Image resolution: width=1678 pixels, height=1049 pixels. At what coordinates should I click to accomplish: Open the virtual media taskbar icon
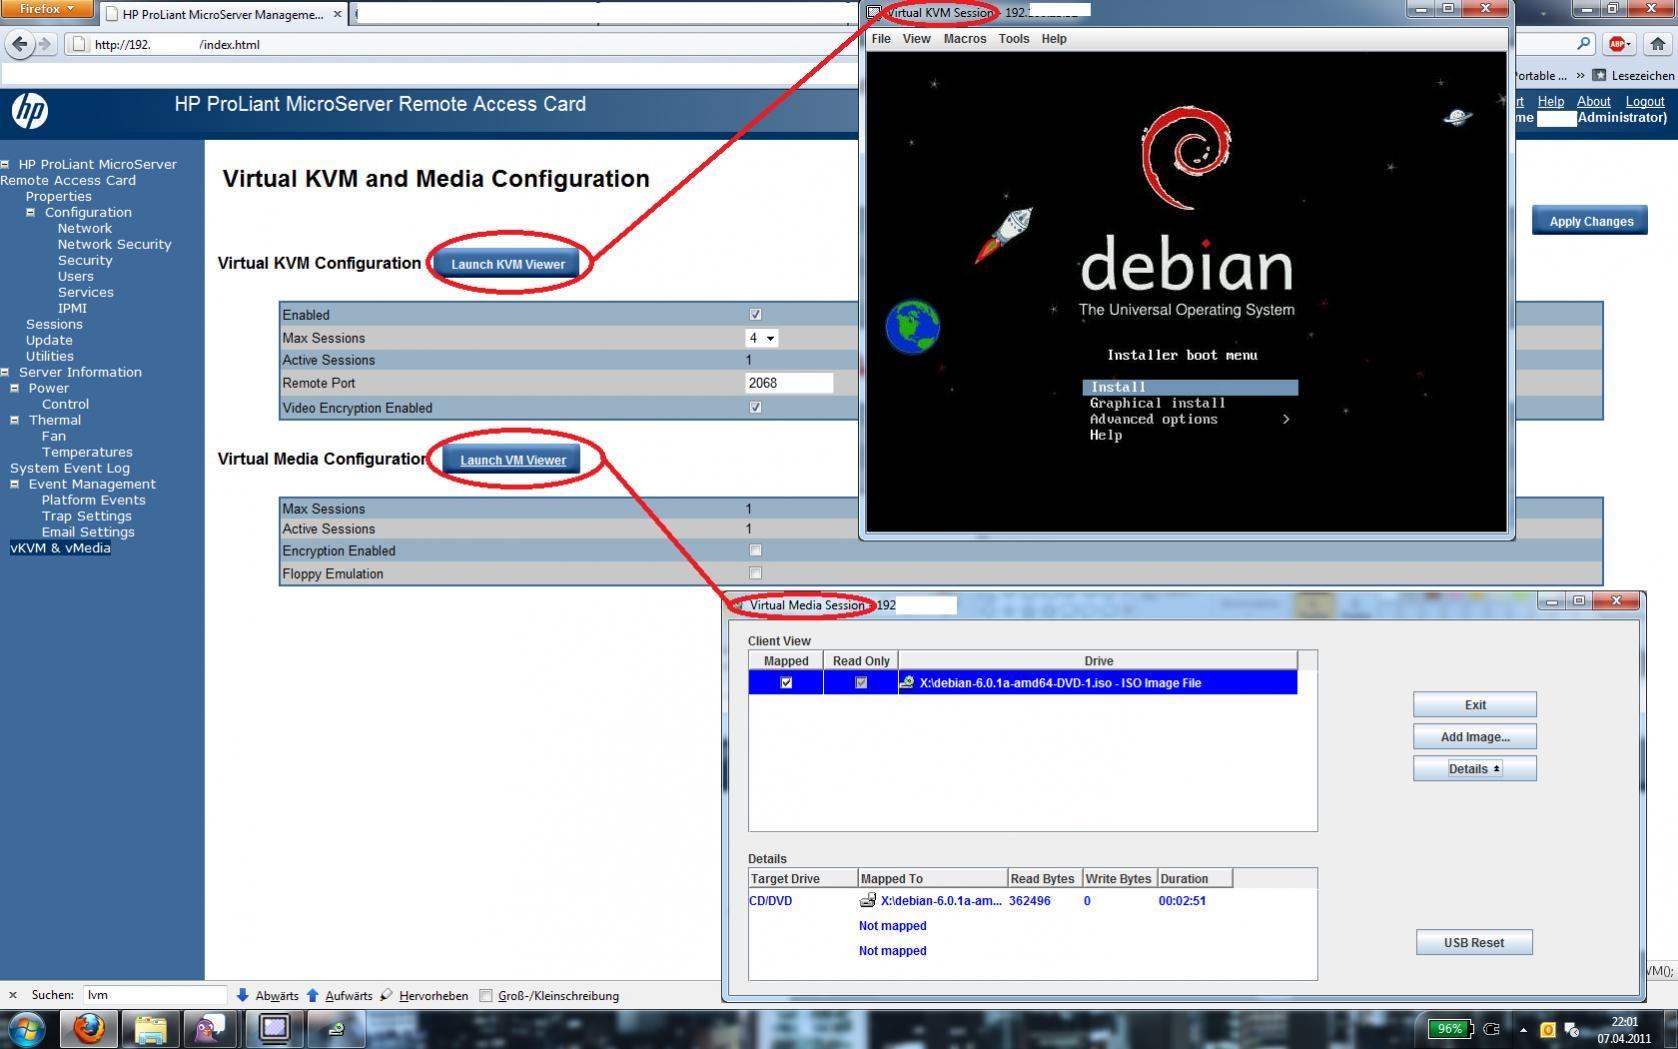click(335, 1028)
